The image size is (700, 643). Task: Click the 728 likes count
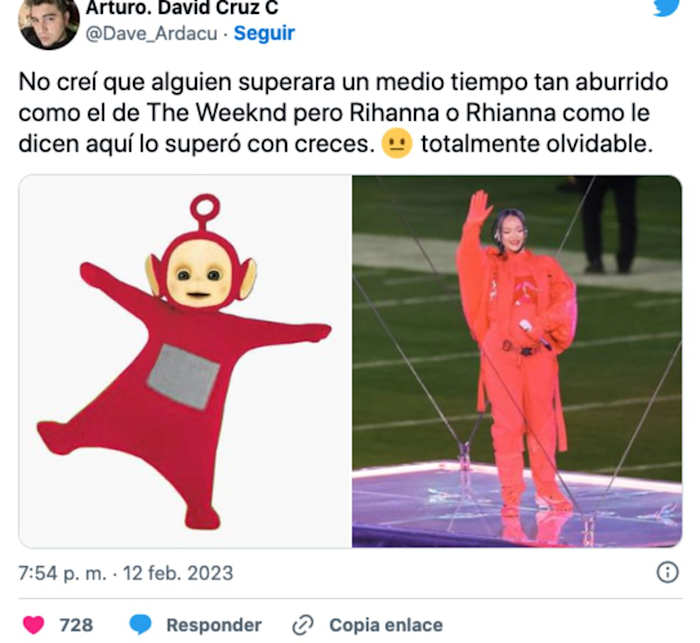76,625
